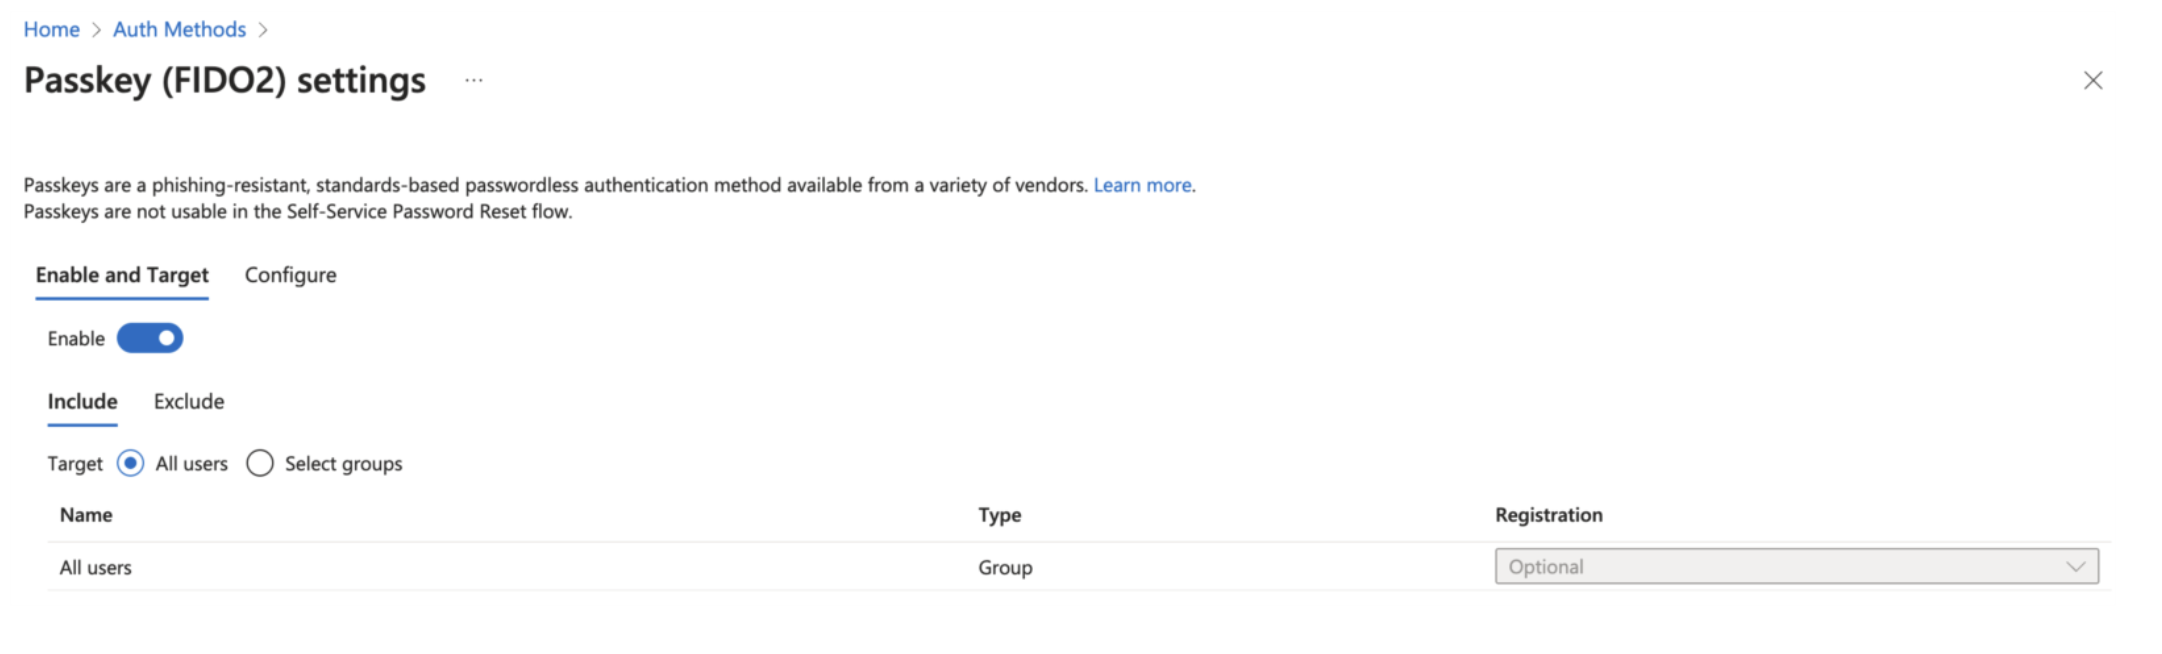Close the Passkey (FIDO2) settings pane
Viewport: 2162px width, 654px height.
tap(2094, 80)
